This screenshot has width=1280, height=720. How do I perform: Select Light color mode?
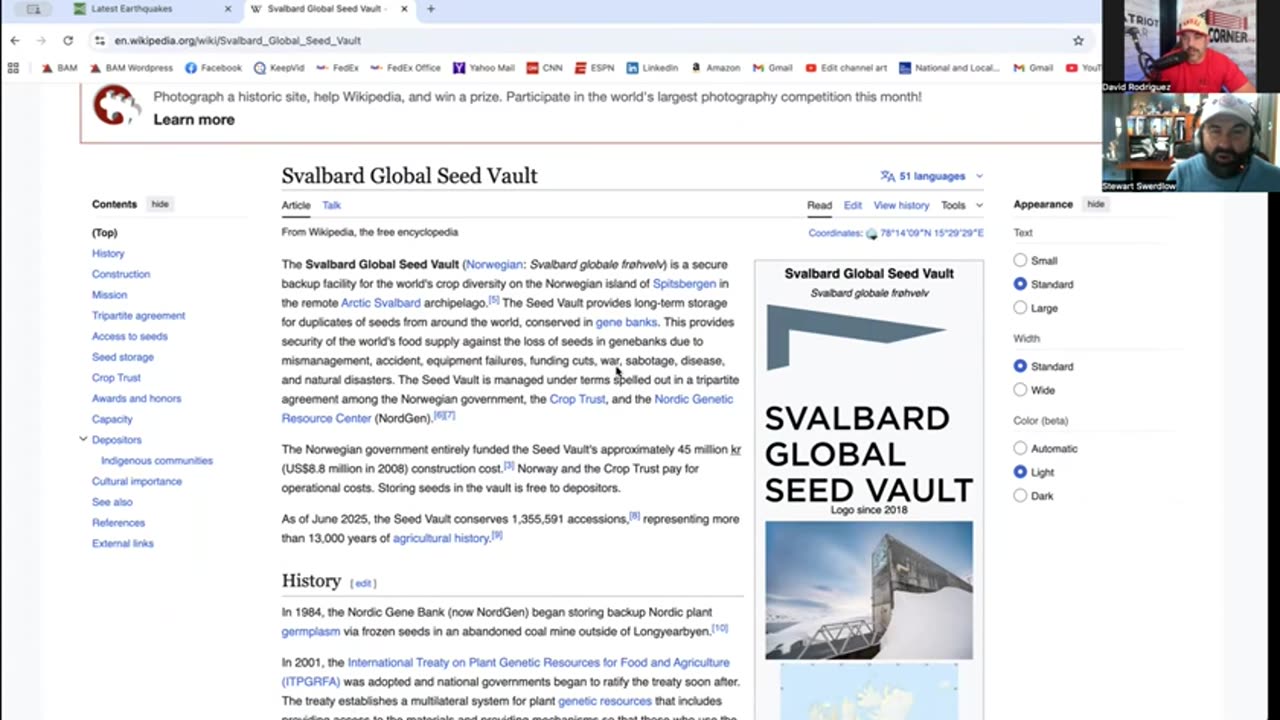[x=1020, y=472]
